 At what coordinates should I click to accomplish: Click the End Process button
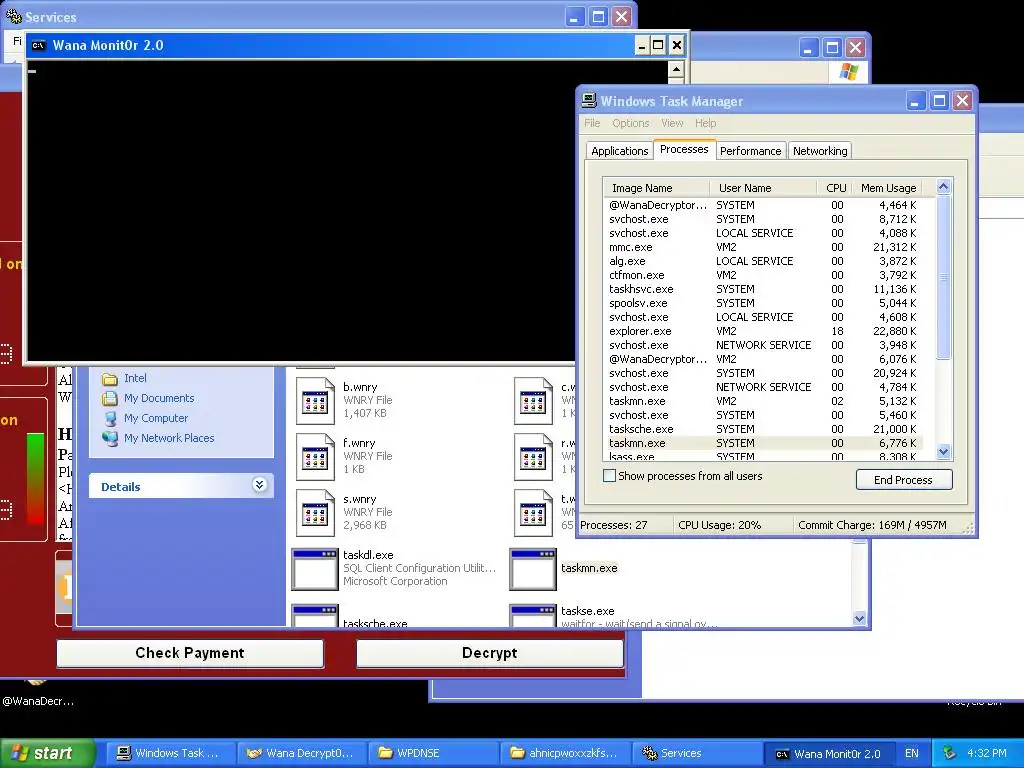point(904,480)
